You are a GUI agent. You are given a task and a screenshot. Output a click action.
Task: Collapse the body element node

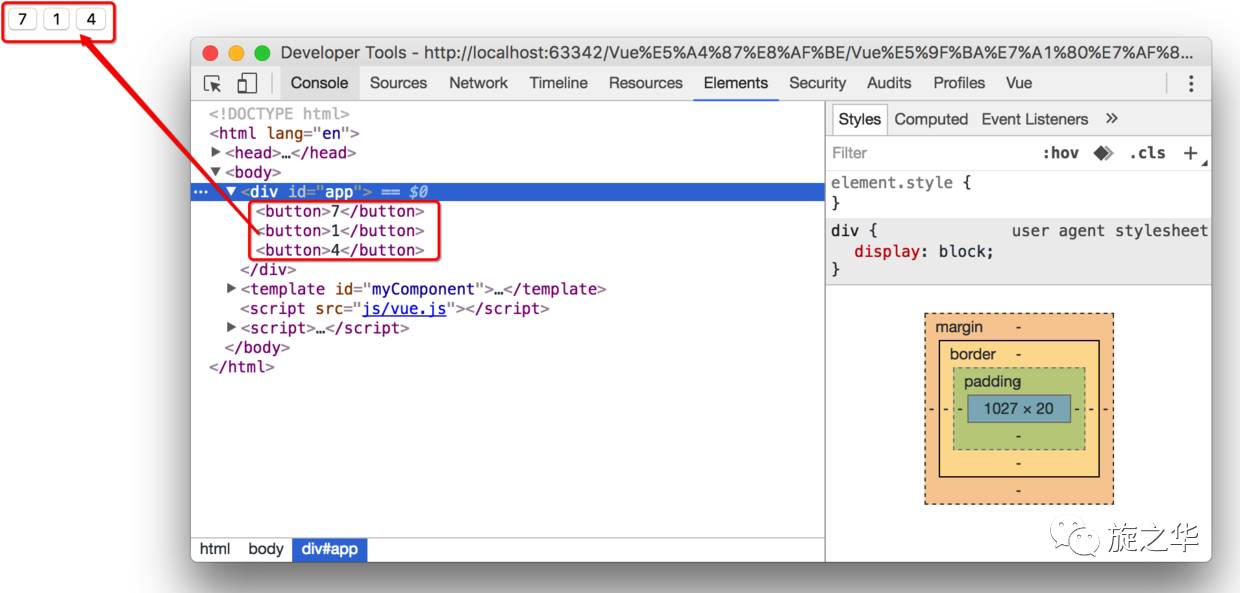pyautogui.click(x=216, y=172)
